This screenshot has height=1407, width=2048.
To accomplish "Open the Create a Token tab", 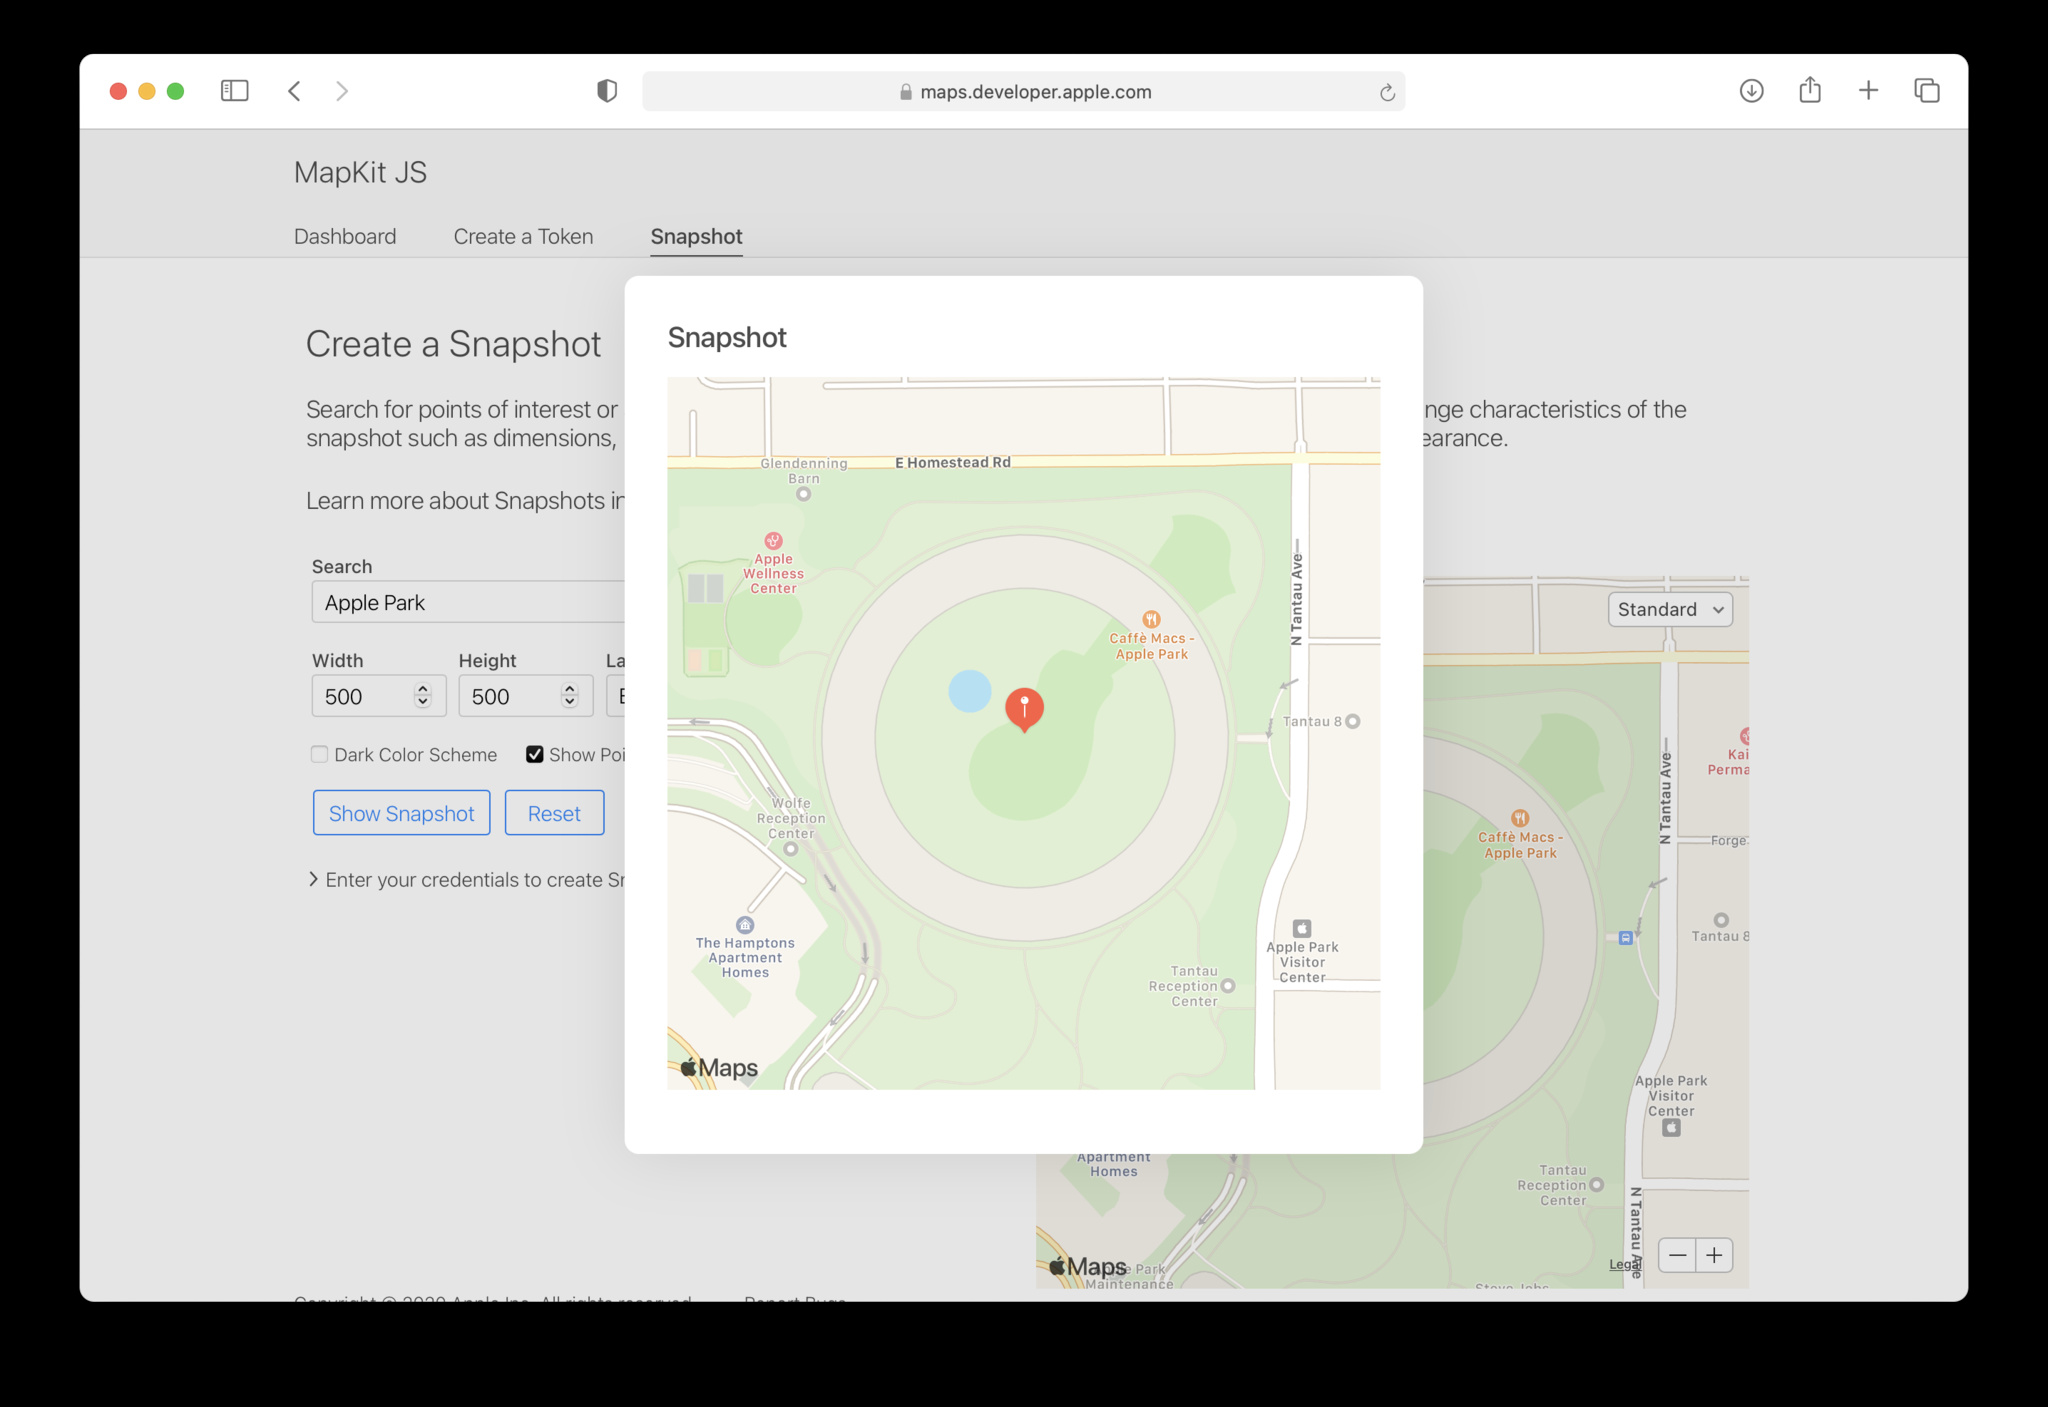I will click(x=523, y=236).
